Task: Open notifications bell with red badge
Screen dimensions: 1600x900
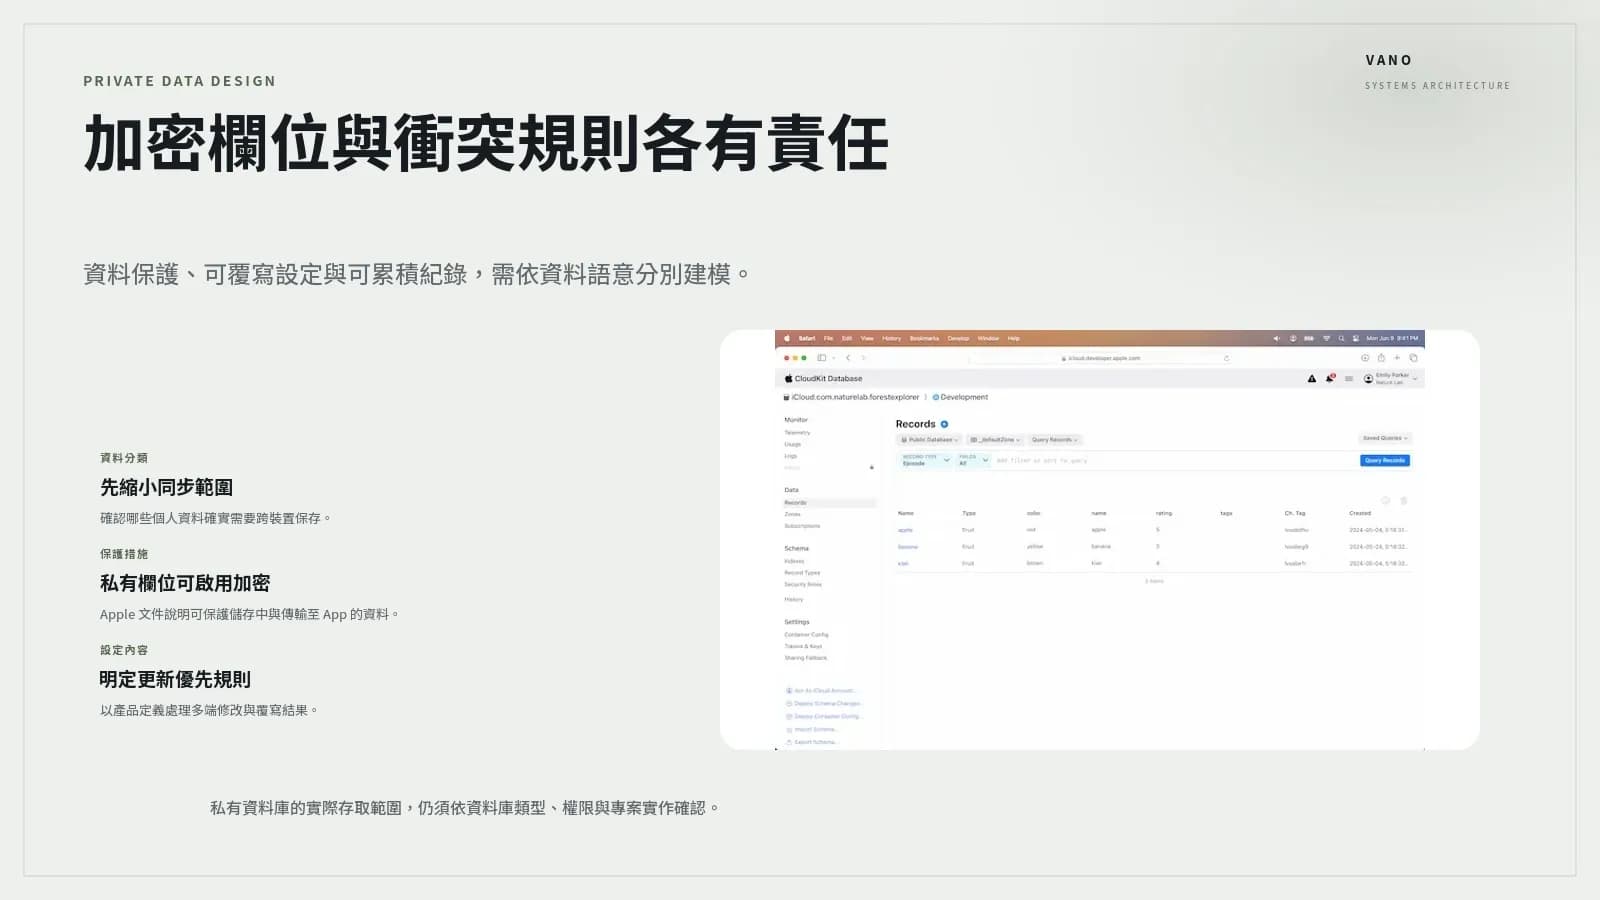Action: pyautogui.click(x=1330, y=378)
